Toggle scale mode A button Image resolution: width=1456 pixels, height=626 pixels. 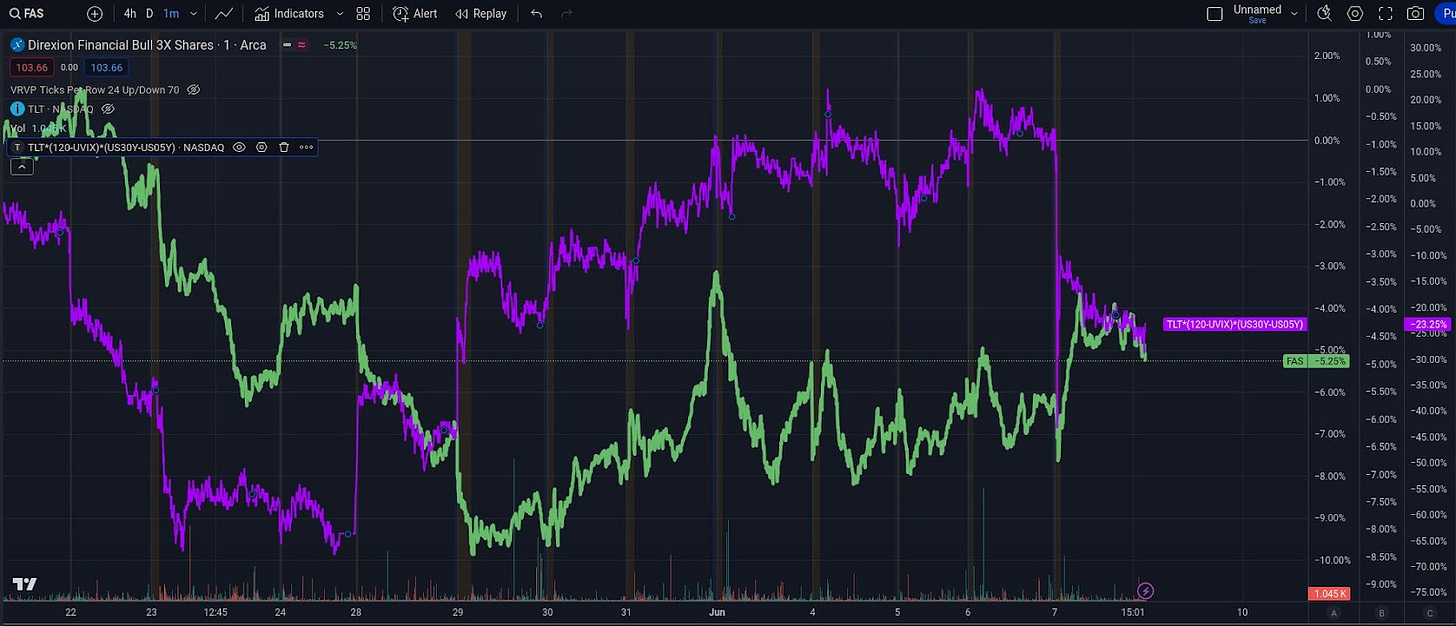coord(1333,613)
